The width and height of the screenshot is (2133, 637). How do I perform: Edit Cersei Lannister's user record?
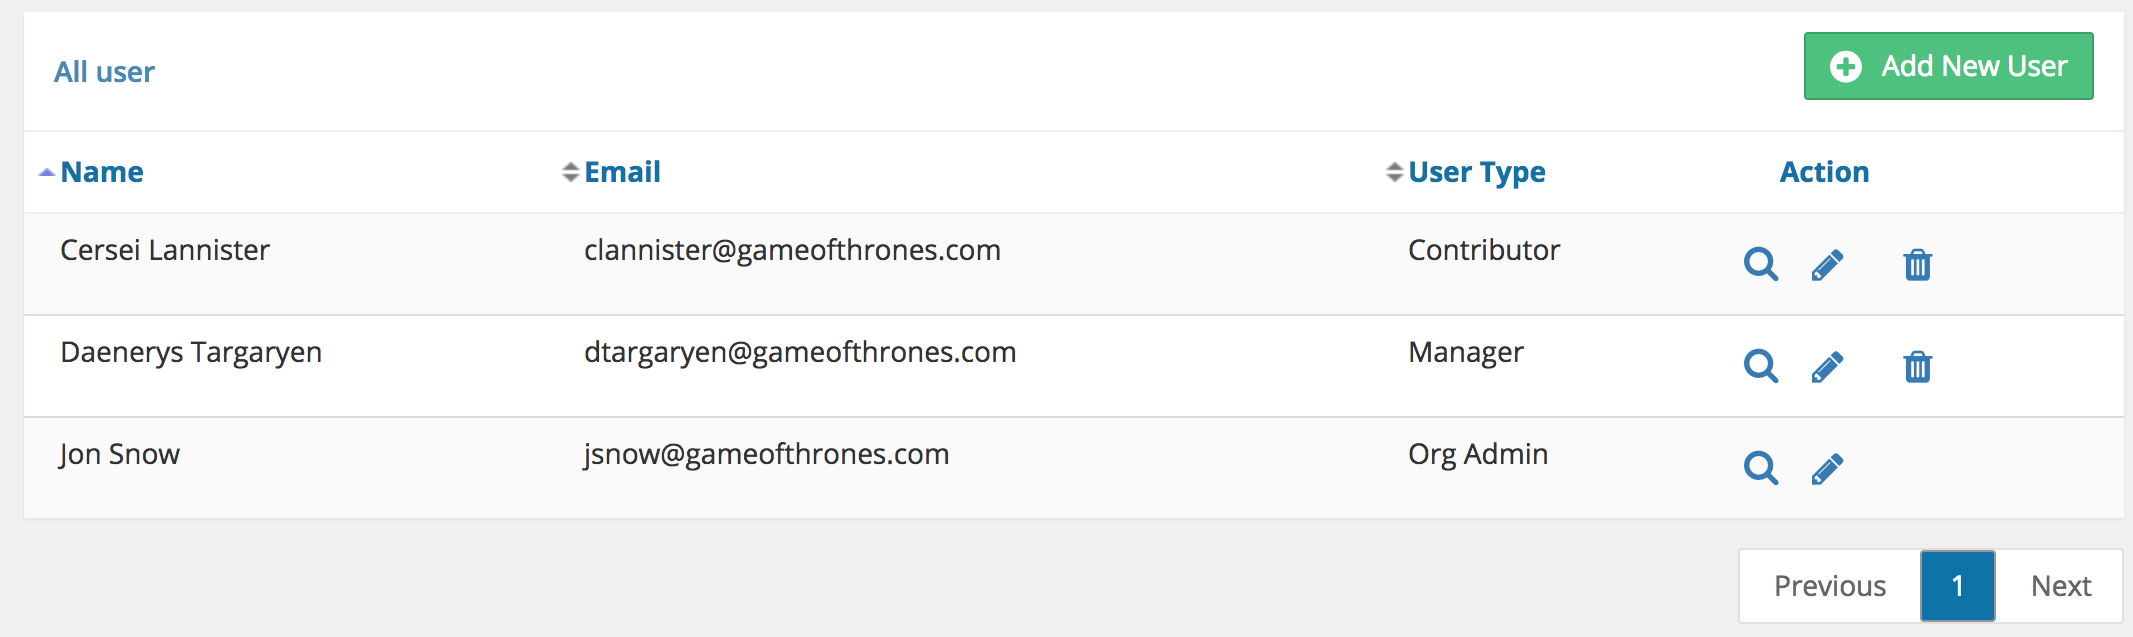[1827, 265]
